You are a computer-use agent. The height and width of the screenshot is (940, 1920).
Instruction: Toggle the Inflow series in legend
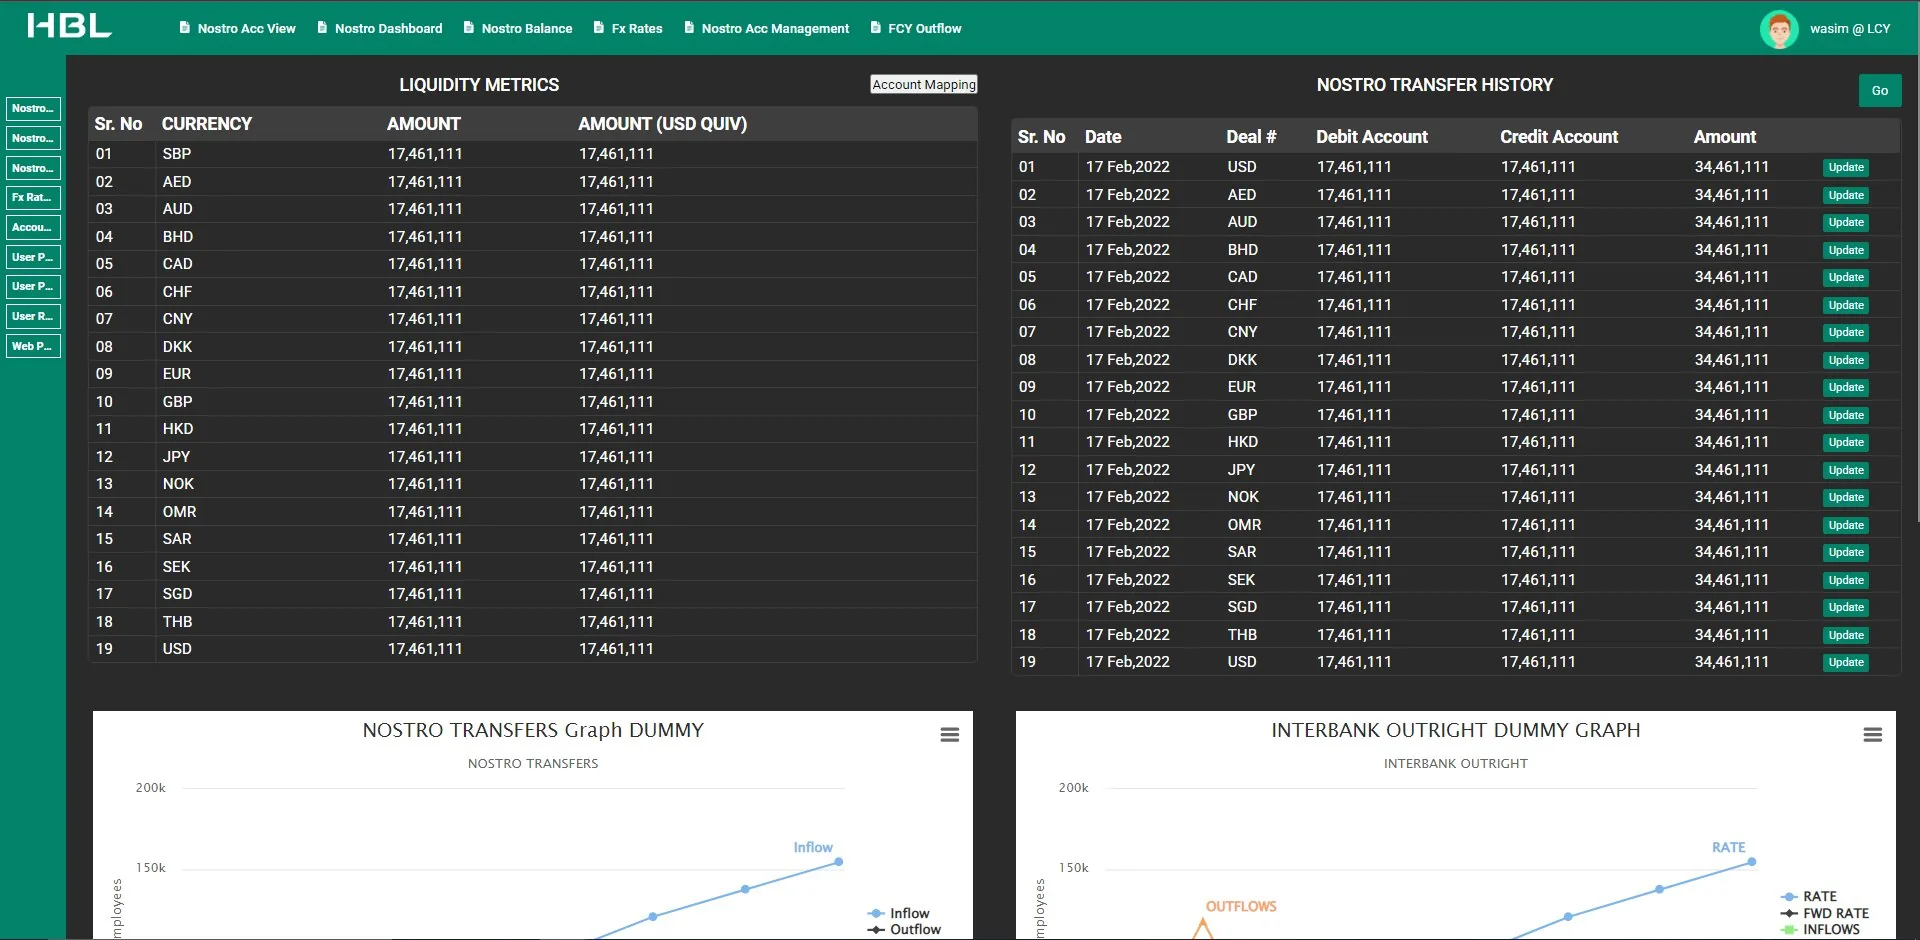click(x=899, y=913)
